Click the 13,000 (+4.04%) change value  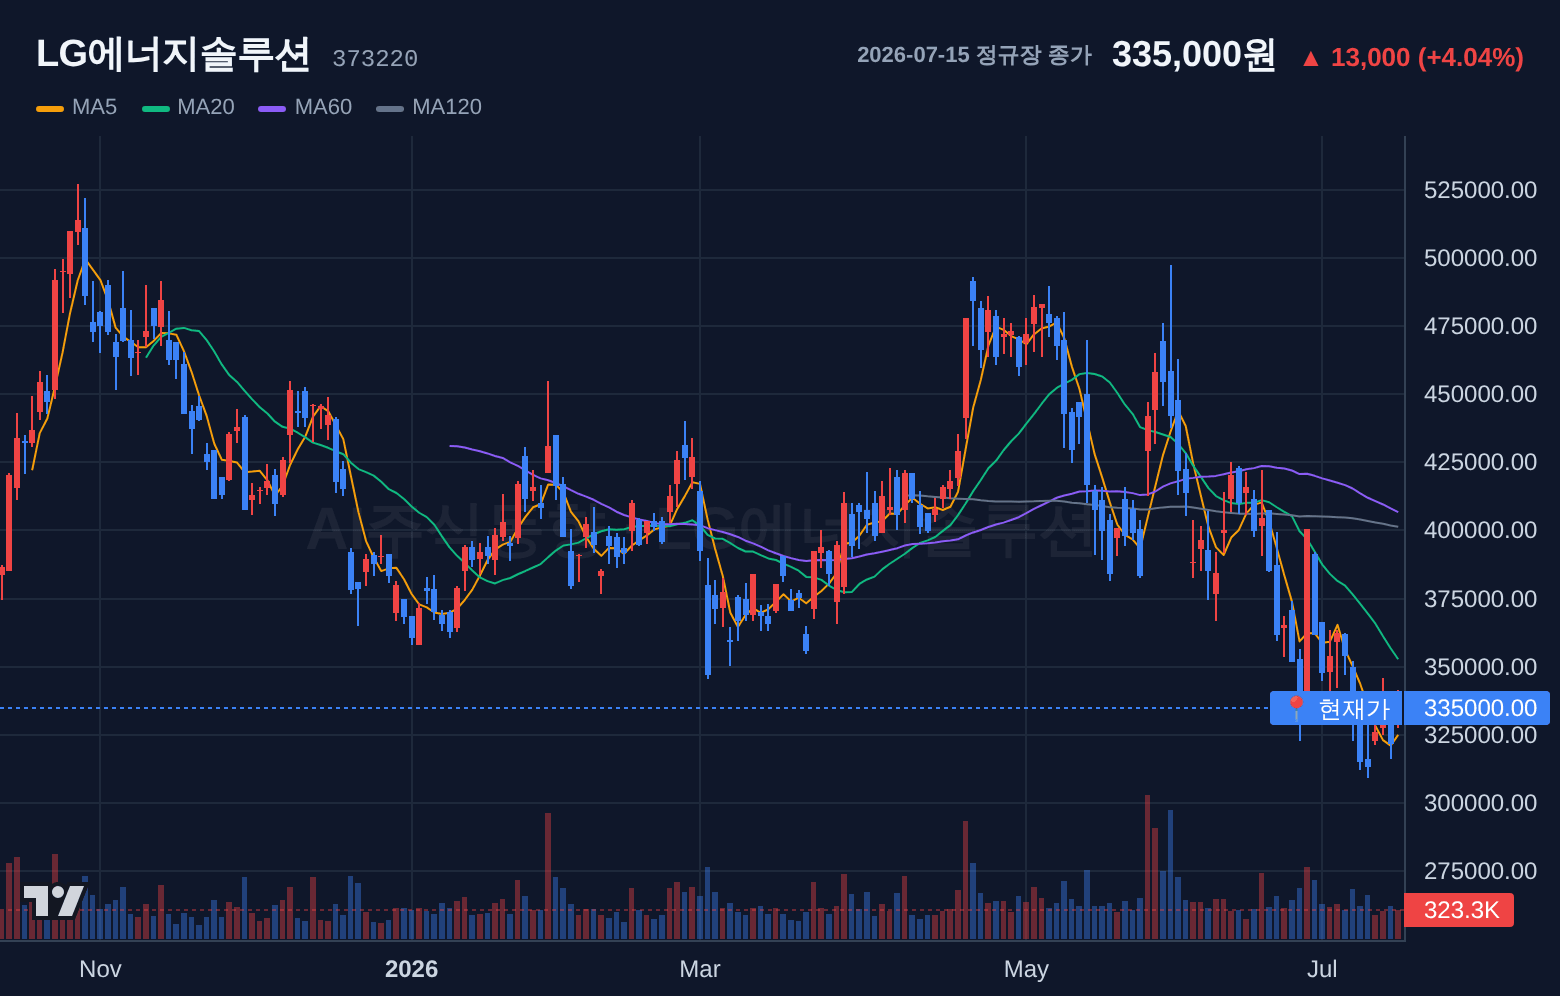click(1427, 58)
